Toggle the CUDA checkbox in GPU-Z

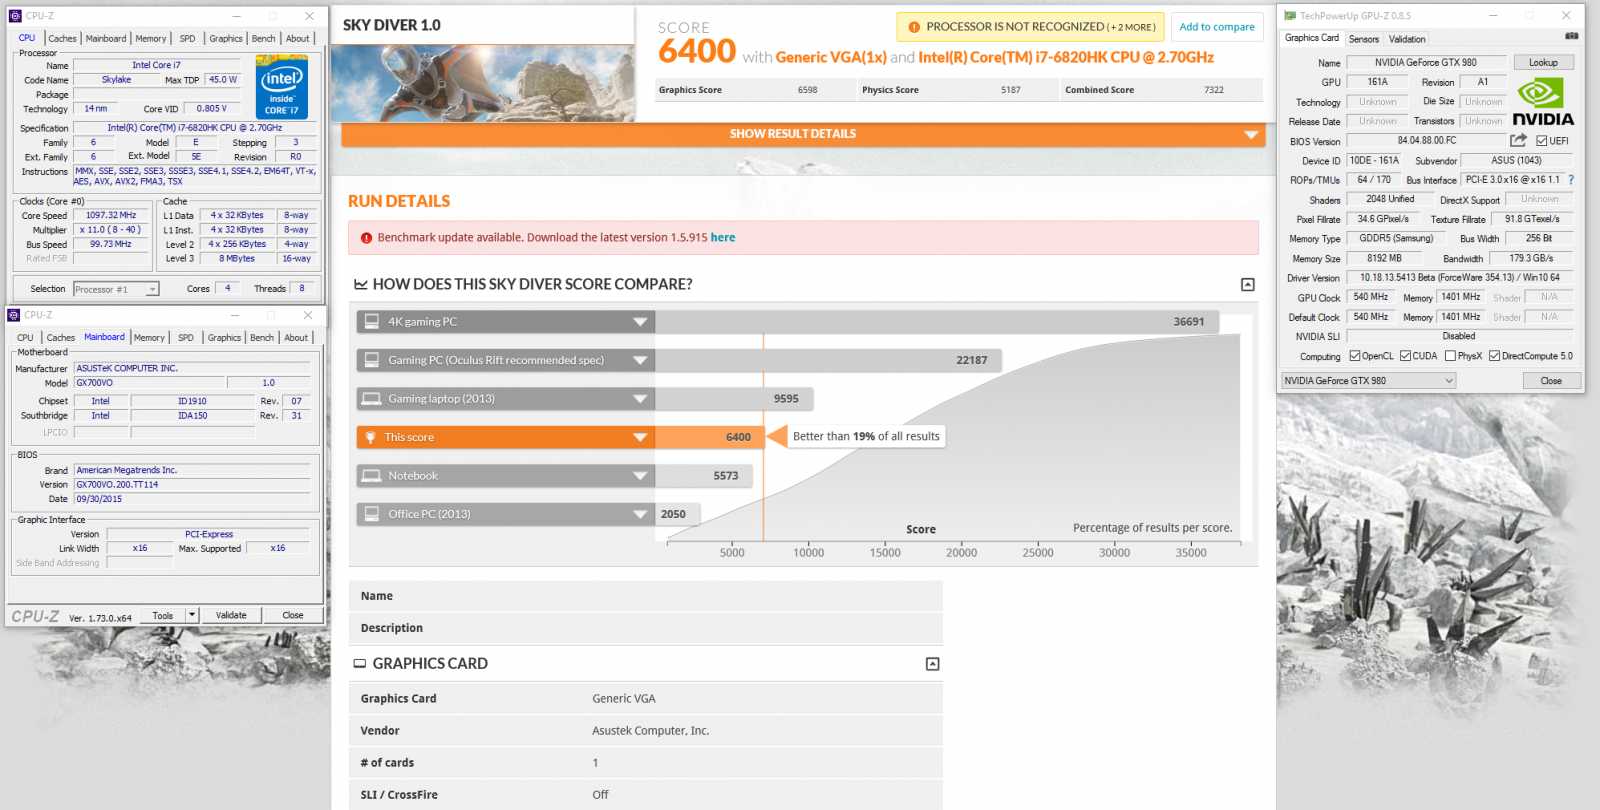click(x=1406, y=356)
